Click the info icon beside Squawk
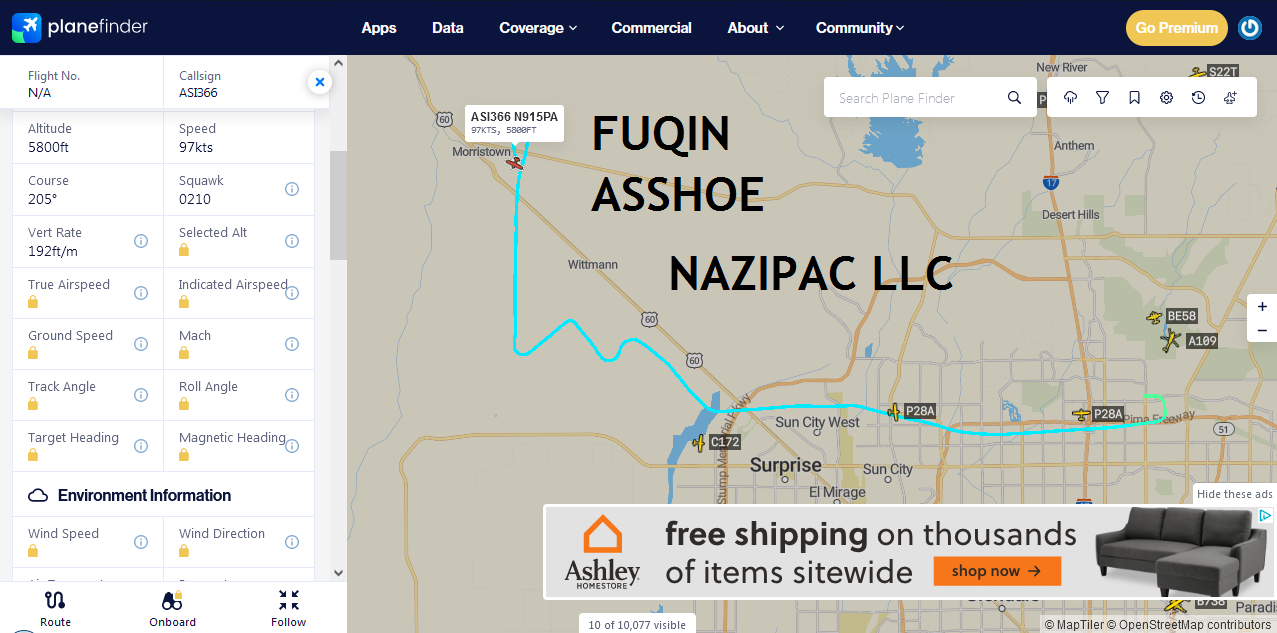The width and height of the screenshot is (1277, 633). click(x=292, y=189)
